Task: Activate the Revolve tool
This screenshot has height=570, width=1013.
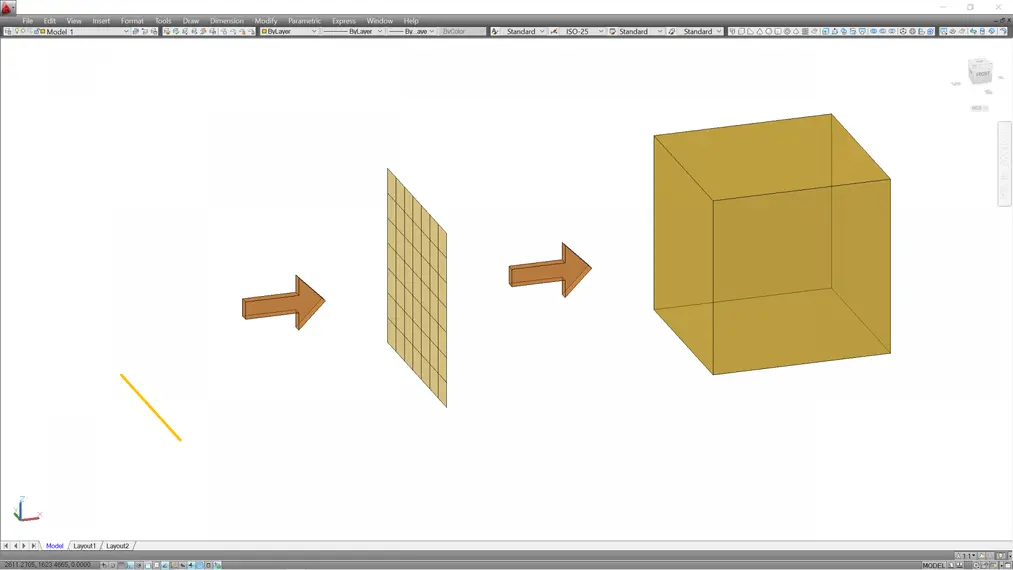Action: coord(853,31)
